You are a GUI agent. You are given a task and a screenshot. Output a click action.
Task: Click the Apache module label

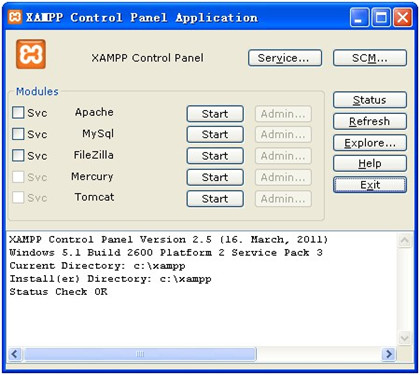pyautogui.click(x=94, y=112)
